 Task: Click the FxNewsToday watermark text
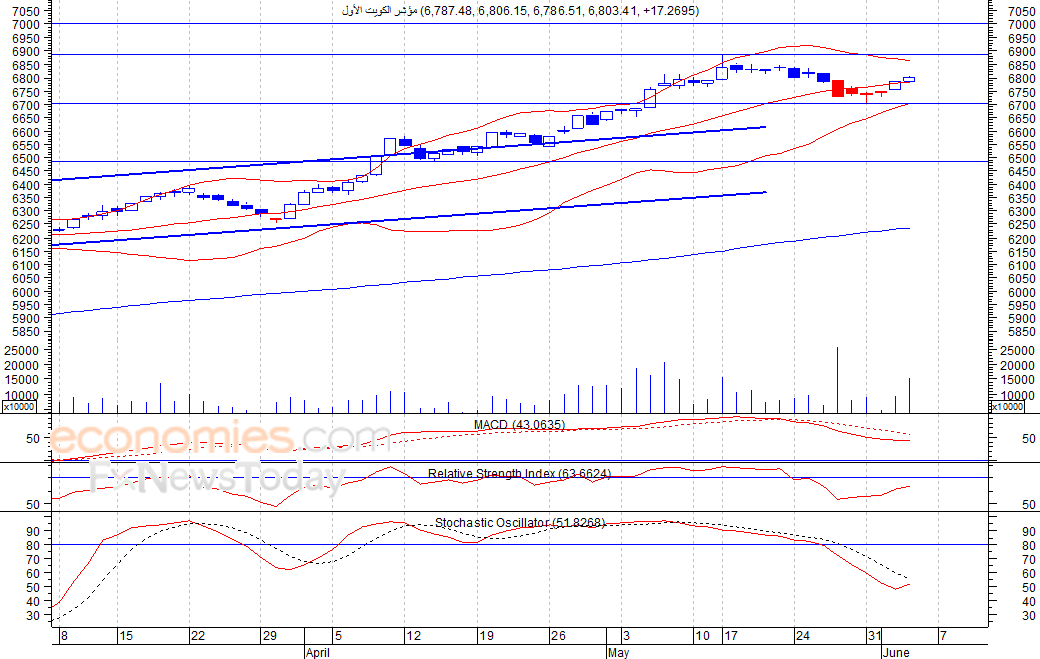(x=218, y=477)
